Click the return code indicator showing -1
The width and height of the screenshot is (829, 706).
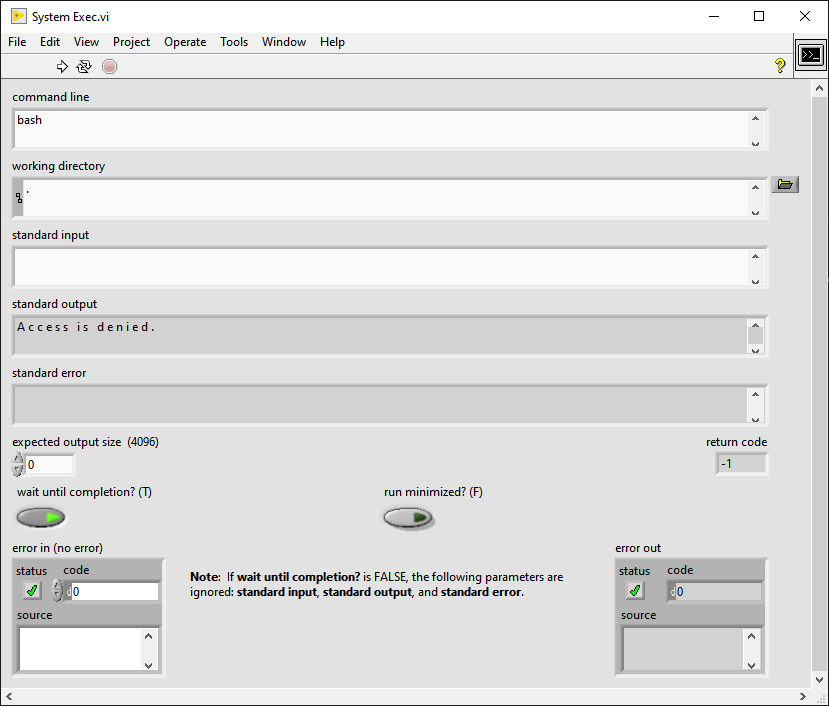(741, 464)
